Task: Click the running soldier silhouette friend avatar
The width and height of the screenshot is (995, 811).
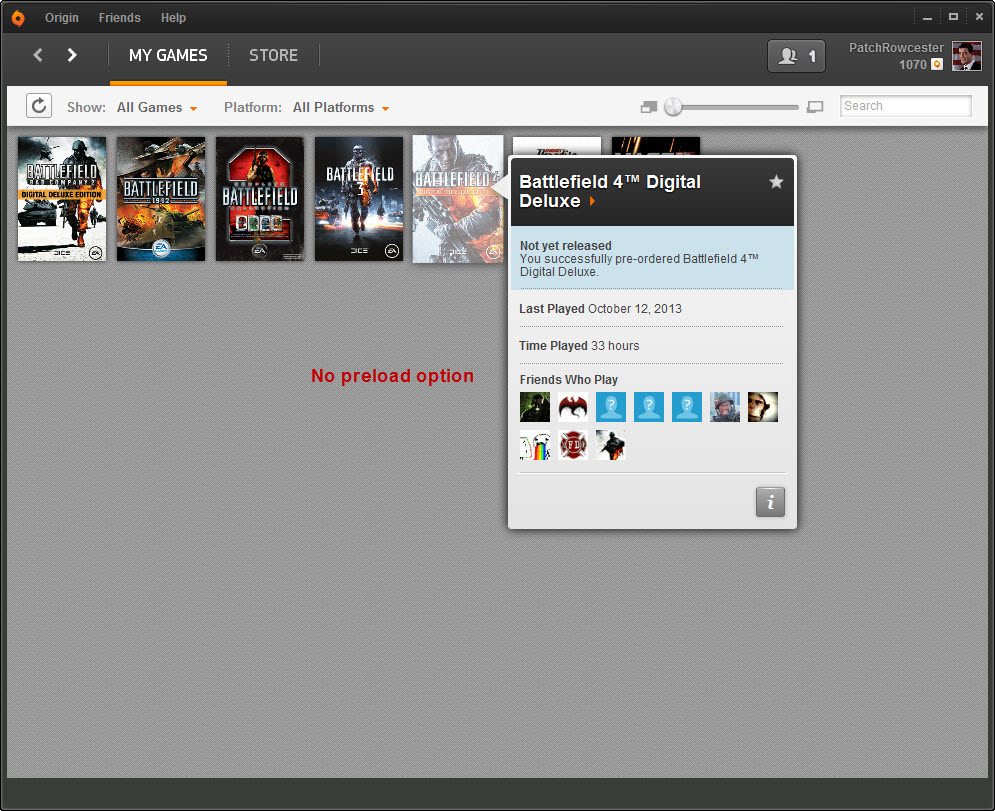Action: (611, 445)
